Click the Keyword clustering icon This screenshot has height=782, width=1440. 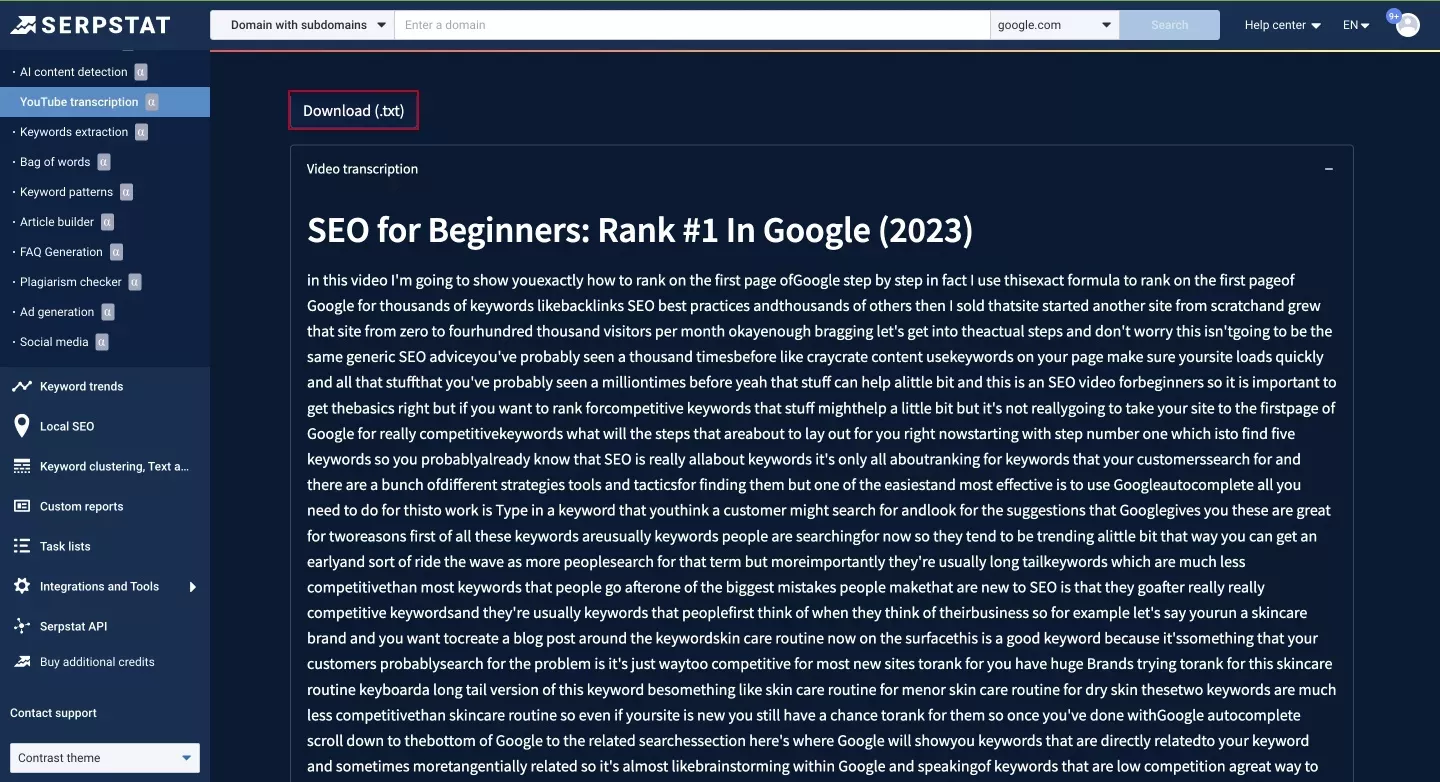coord(21,466)
